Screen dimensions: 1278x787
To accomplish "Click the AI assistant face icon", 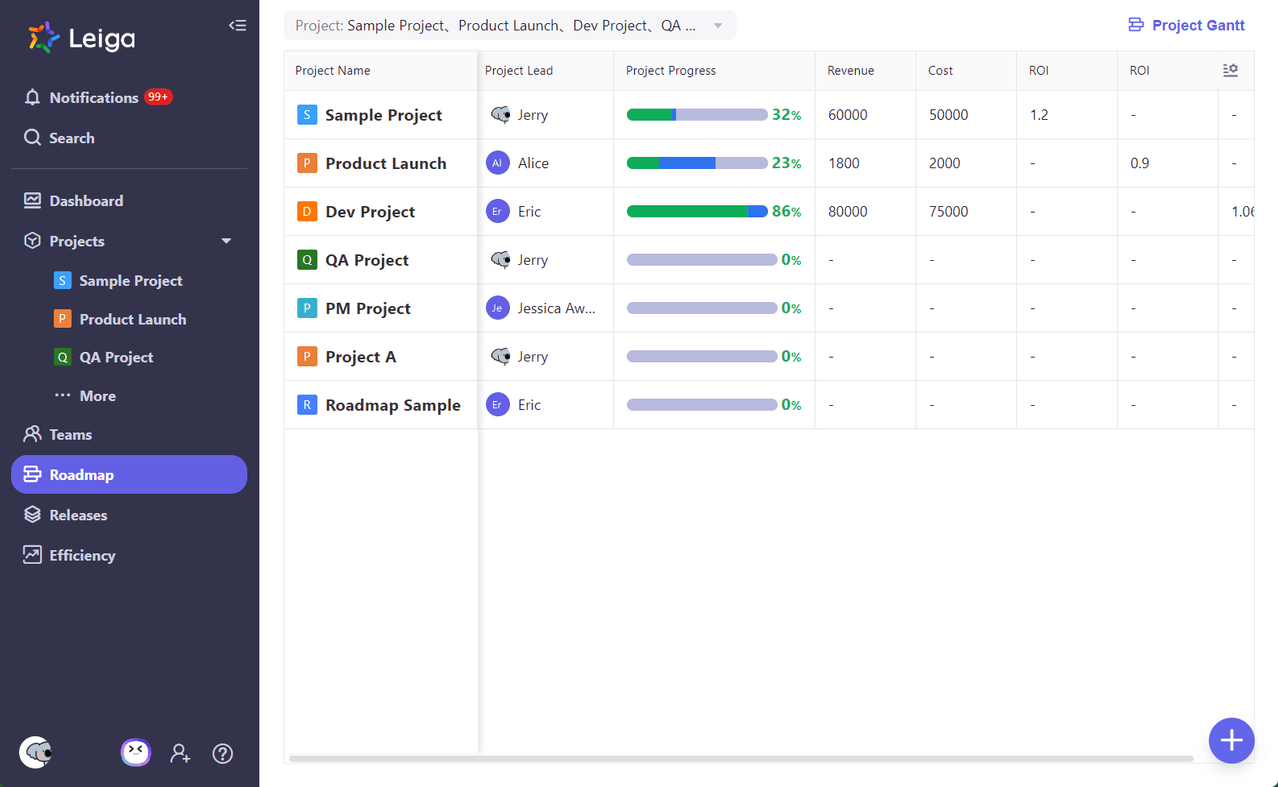I will (135, 752).
